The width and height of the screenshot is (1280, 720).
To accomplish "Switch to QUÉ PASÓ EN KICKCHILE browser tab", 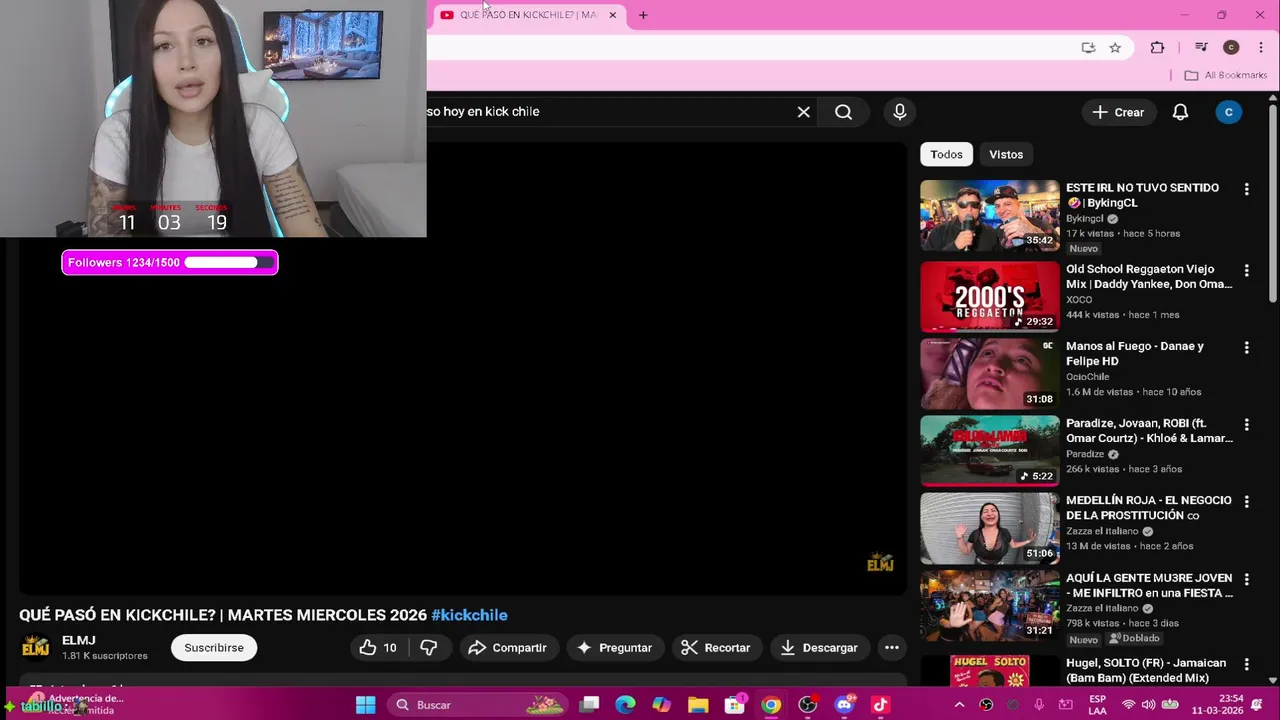I will [527, 15].
